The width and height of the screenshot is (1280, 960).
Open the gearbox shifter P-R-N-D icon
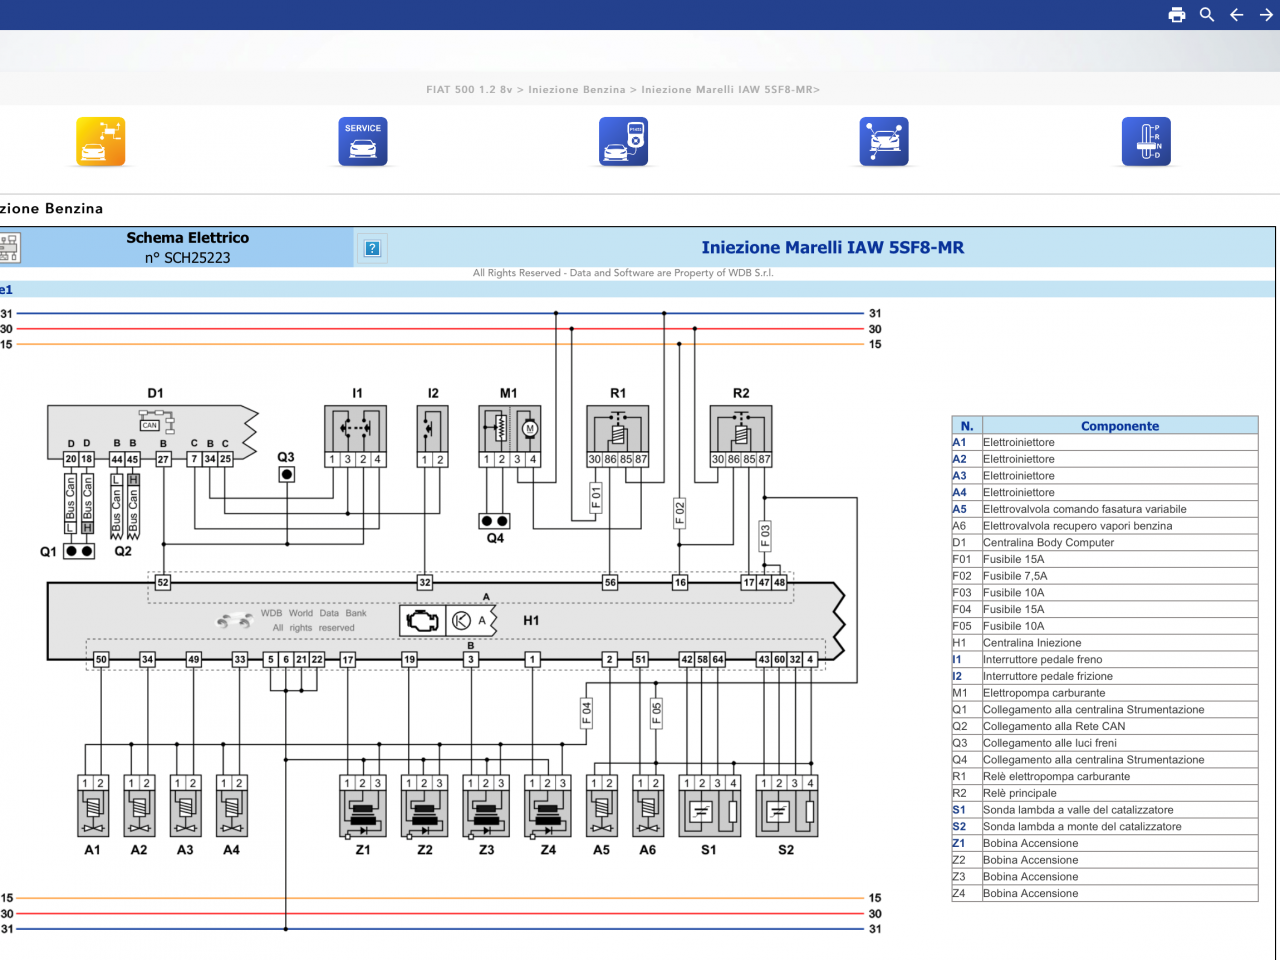(x=1146, y=141)
